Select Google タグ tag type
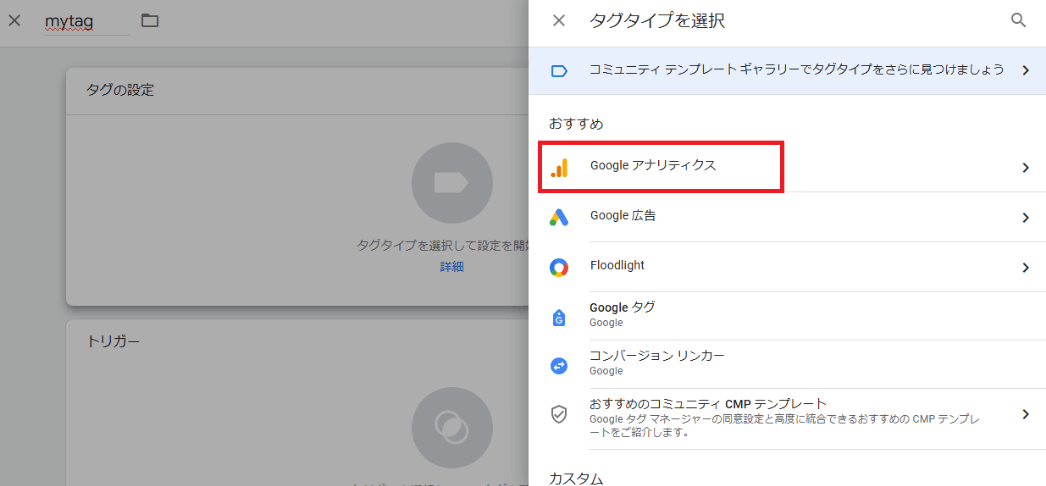 tap(787, 315)
